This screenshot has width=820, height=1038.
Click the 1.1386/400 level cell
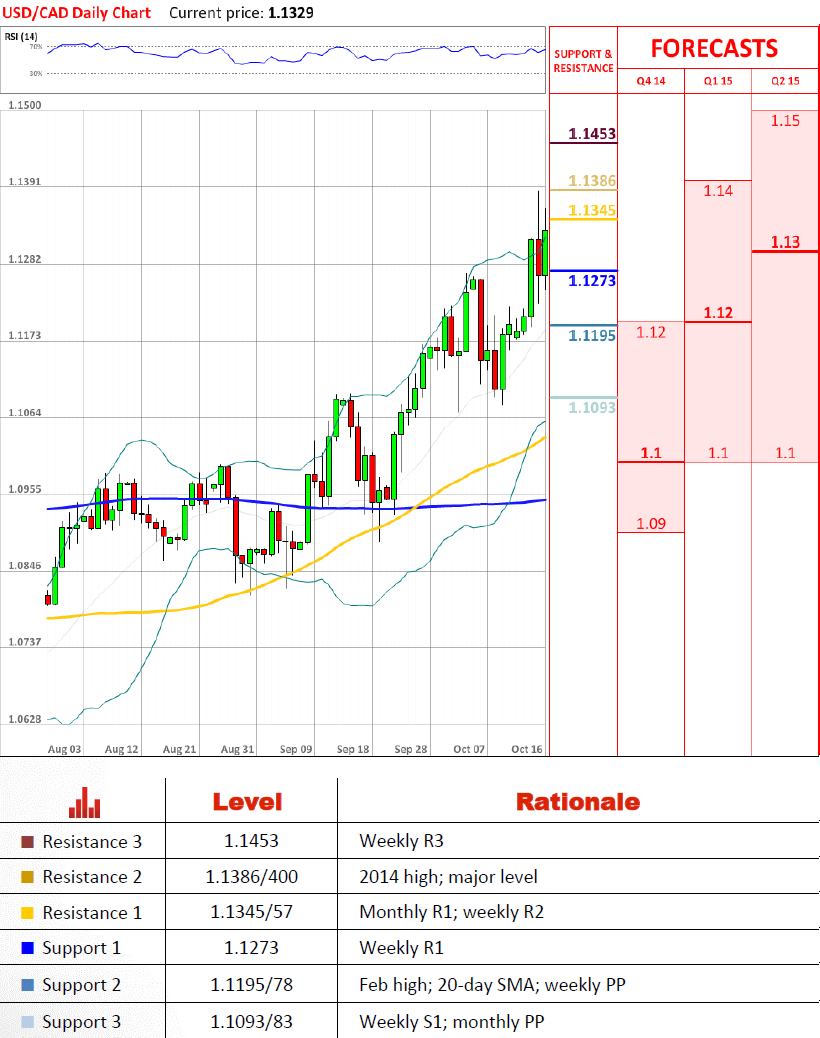pyautogui.click(x=251, y=877)
